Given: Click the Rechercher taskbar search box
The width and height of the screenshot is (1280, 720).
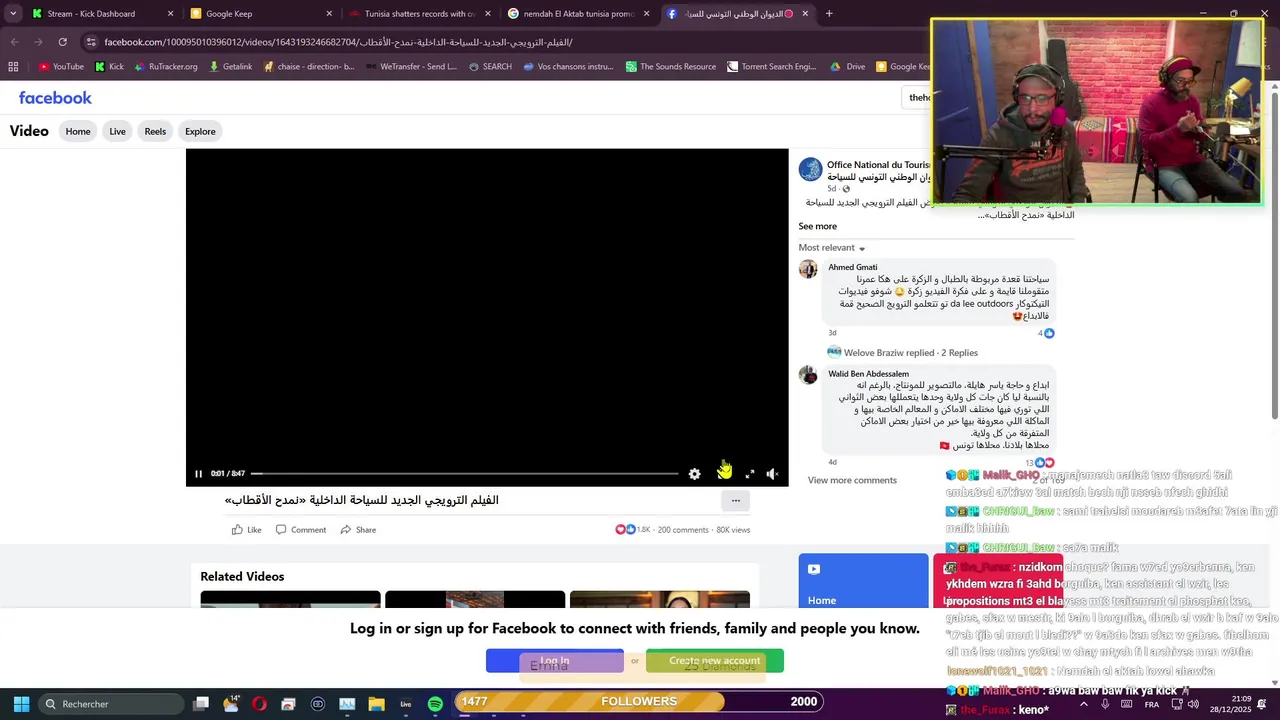Looking at the screenshot, I should pyautogui.click(x=112, y=704).
